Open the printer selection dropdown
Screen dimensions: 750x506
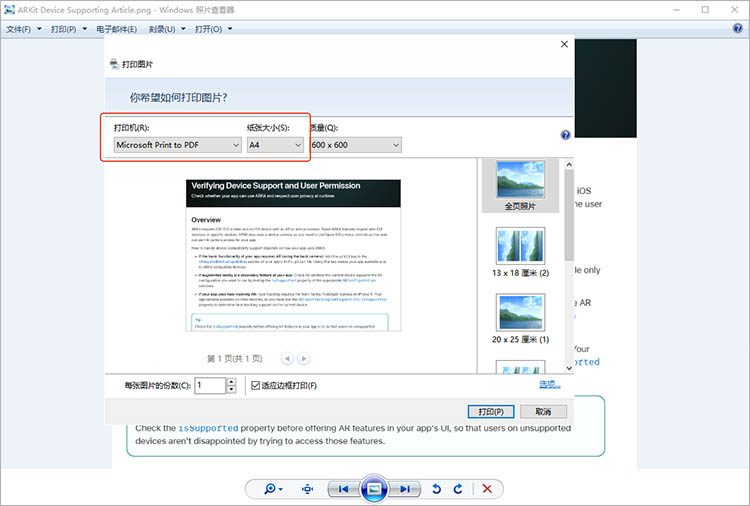point(177,145)
